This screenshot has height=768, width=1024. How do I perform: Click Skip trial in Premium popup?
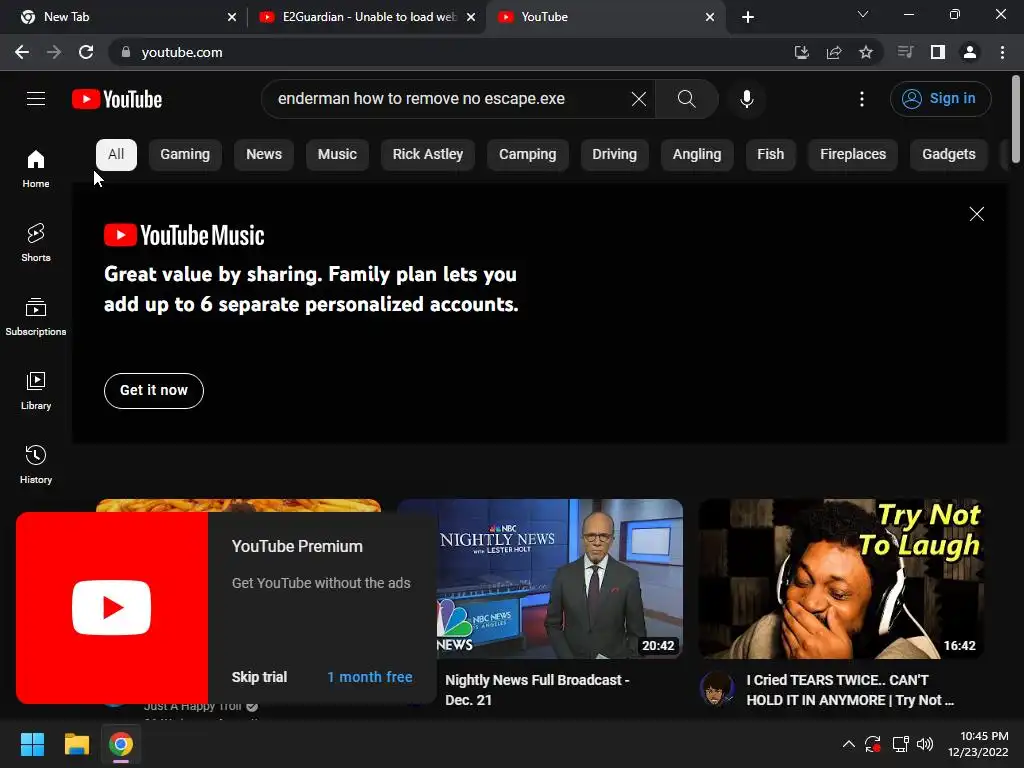259,677
